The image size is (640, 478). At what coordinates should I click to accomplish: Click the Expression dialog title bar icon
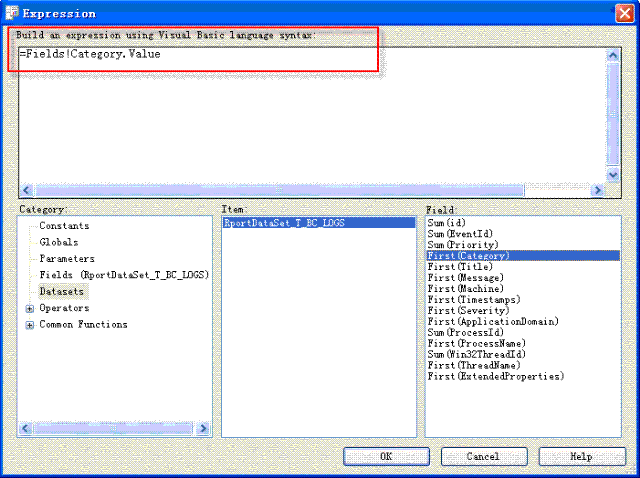pos(12,13)
